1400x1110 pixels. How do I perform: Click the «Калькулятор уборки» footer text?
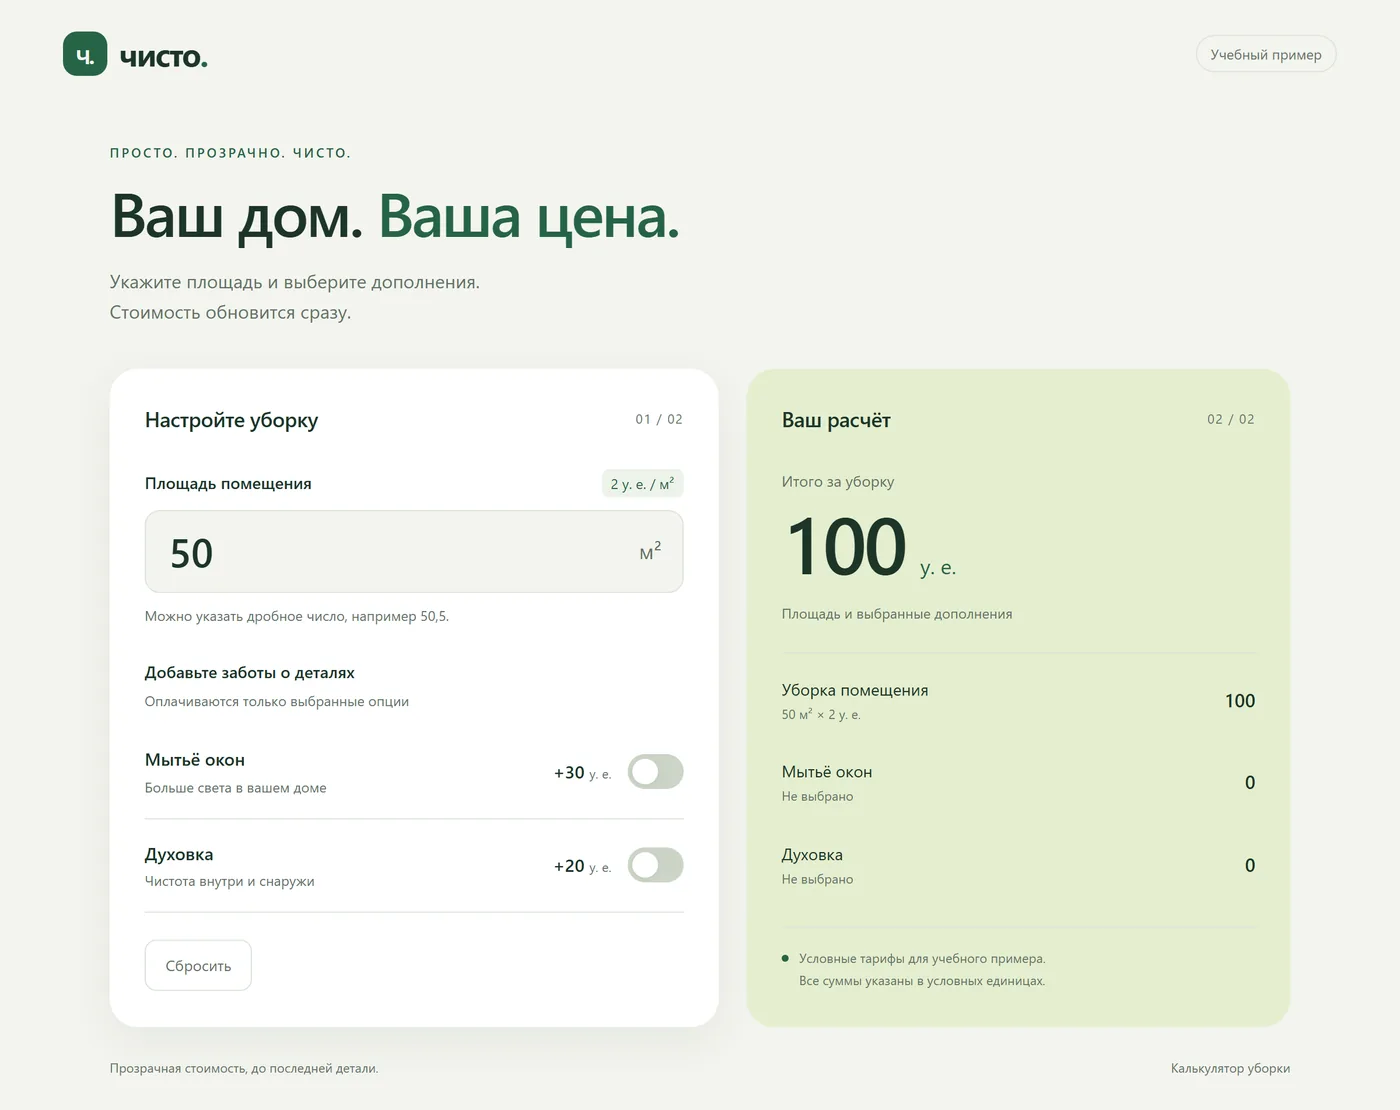coord(1230,1068)
